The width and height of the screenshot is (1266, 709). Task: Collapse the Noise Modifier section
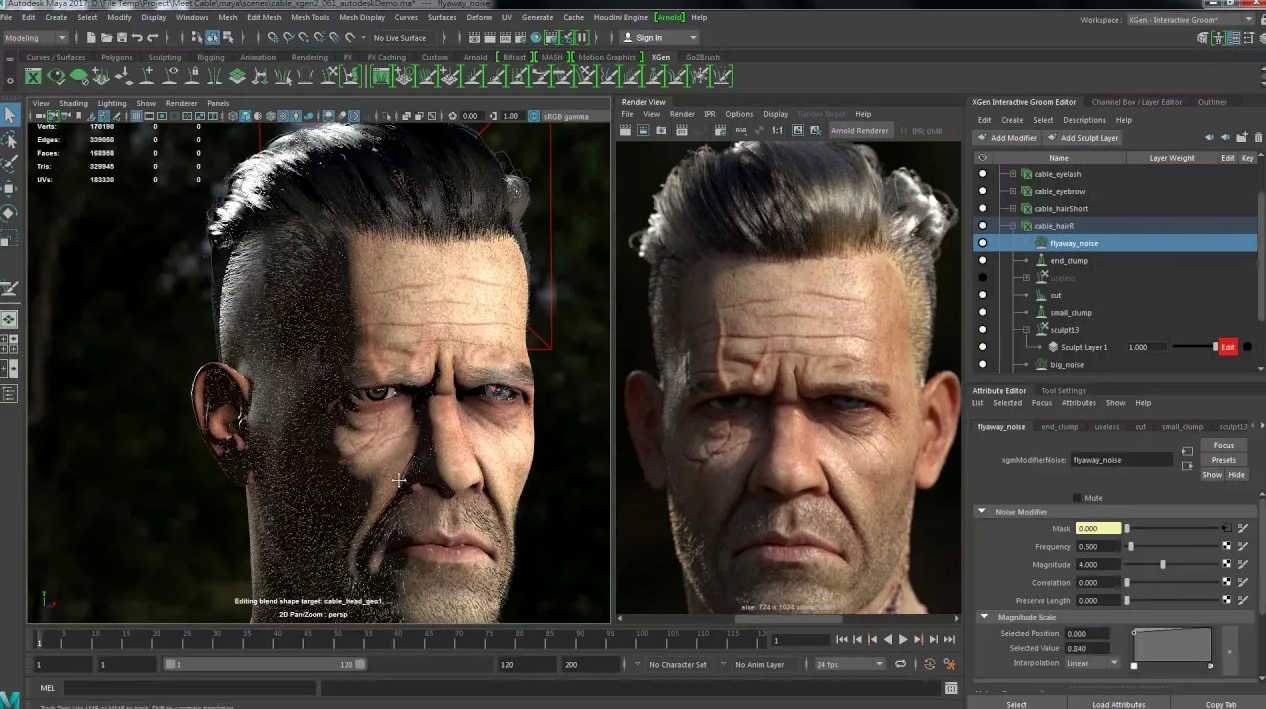(x=983, y=512)
